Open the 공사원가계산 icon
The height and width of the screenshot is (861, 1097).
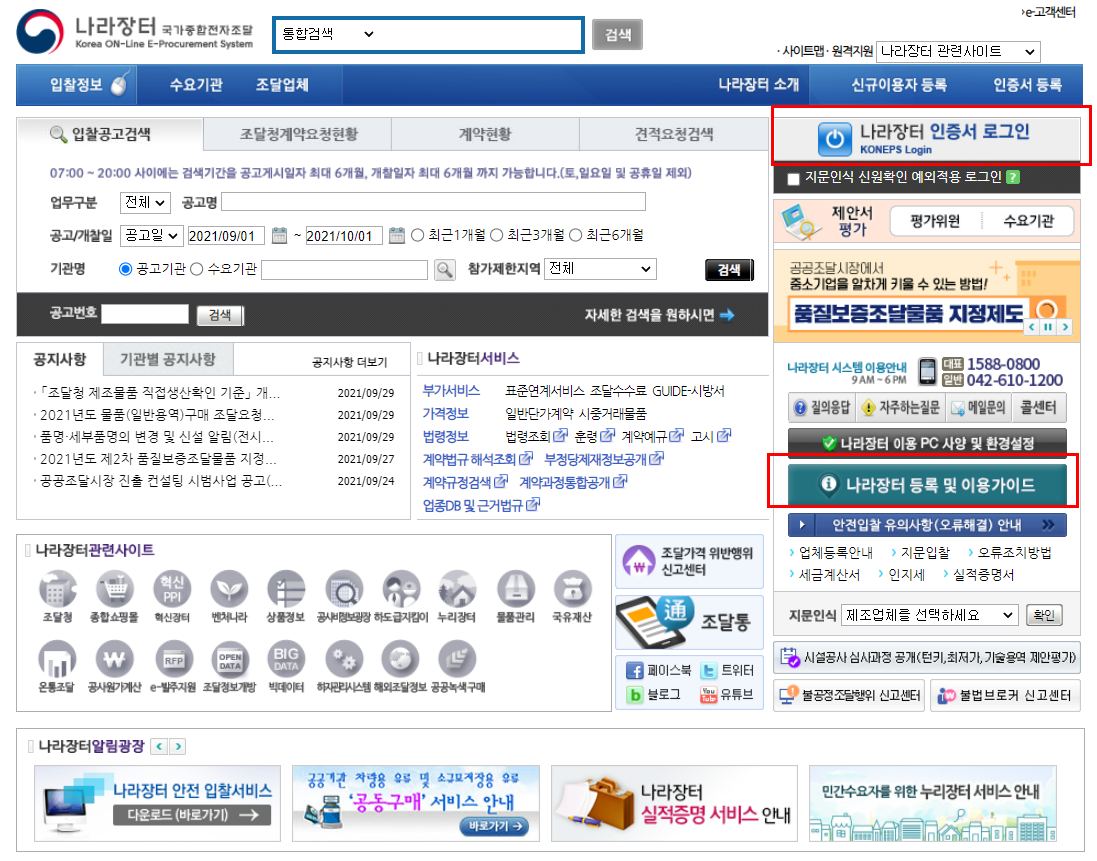point(114,659)
